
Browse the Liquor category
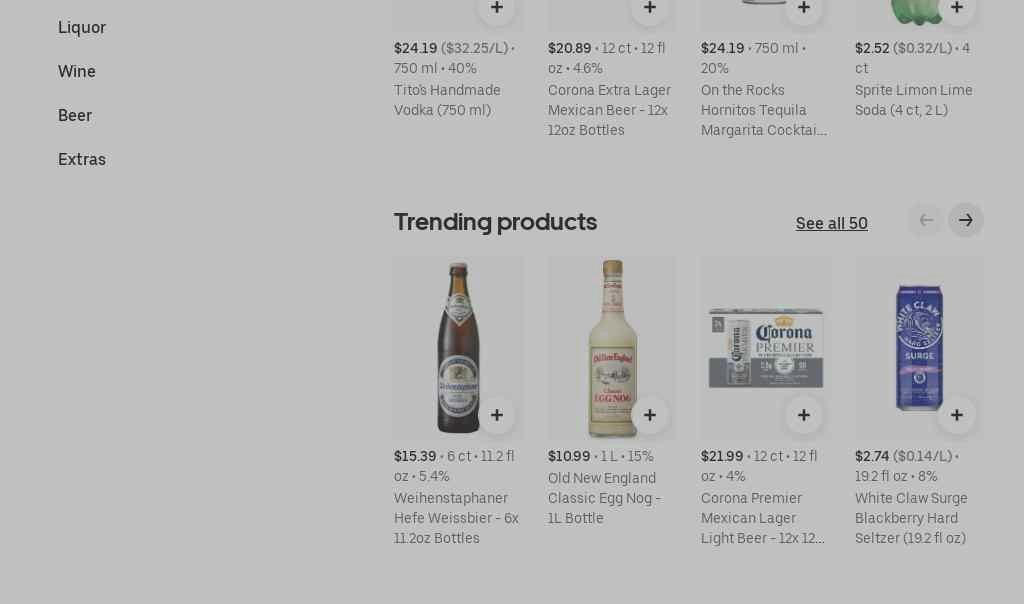82,28
